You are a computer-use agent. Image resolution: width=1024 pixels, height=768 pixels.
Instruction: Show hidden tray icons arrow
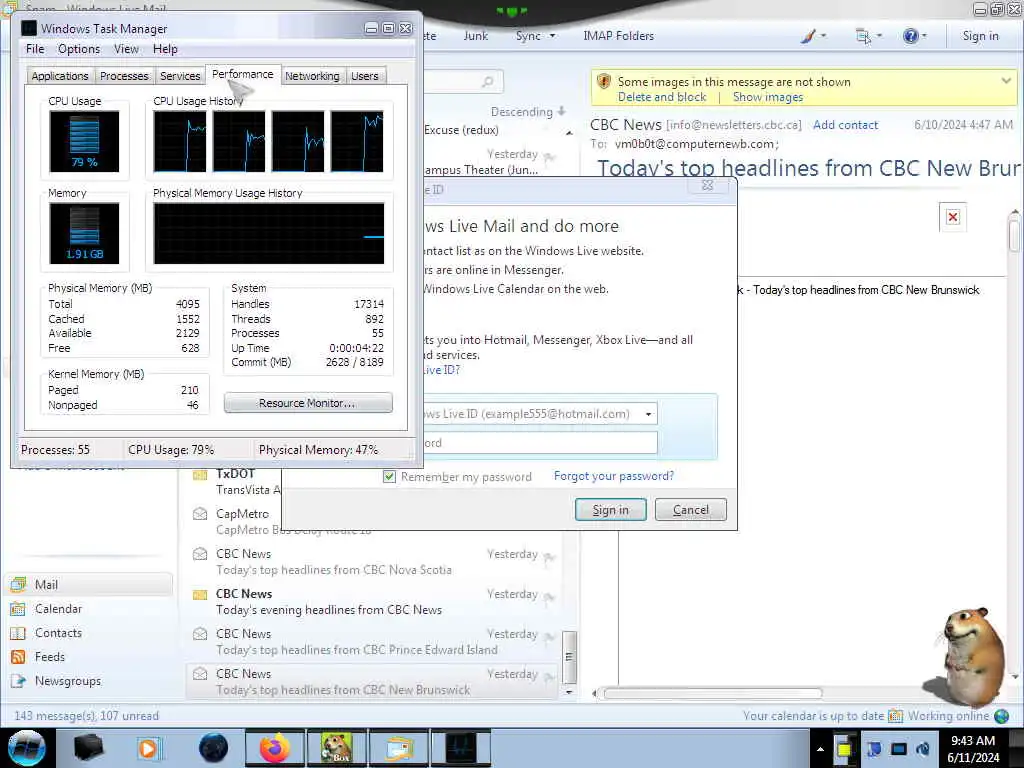pos(820,749)
